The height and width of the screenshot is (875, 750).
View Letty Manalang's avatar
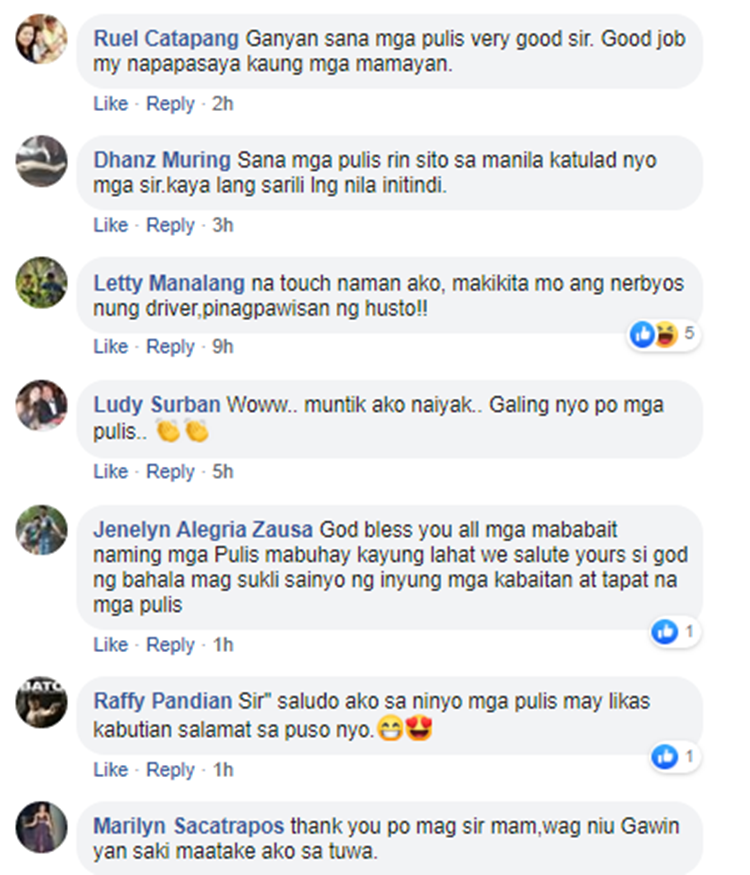41,282
